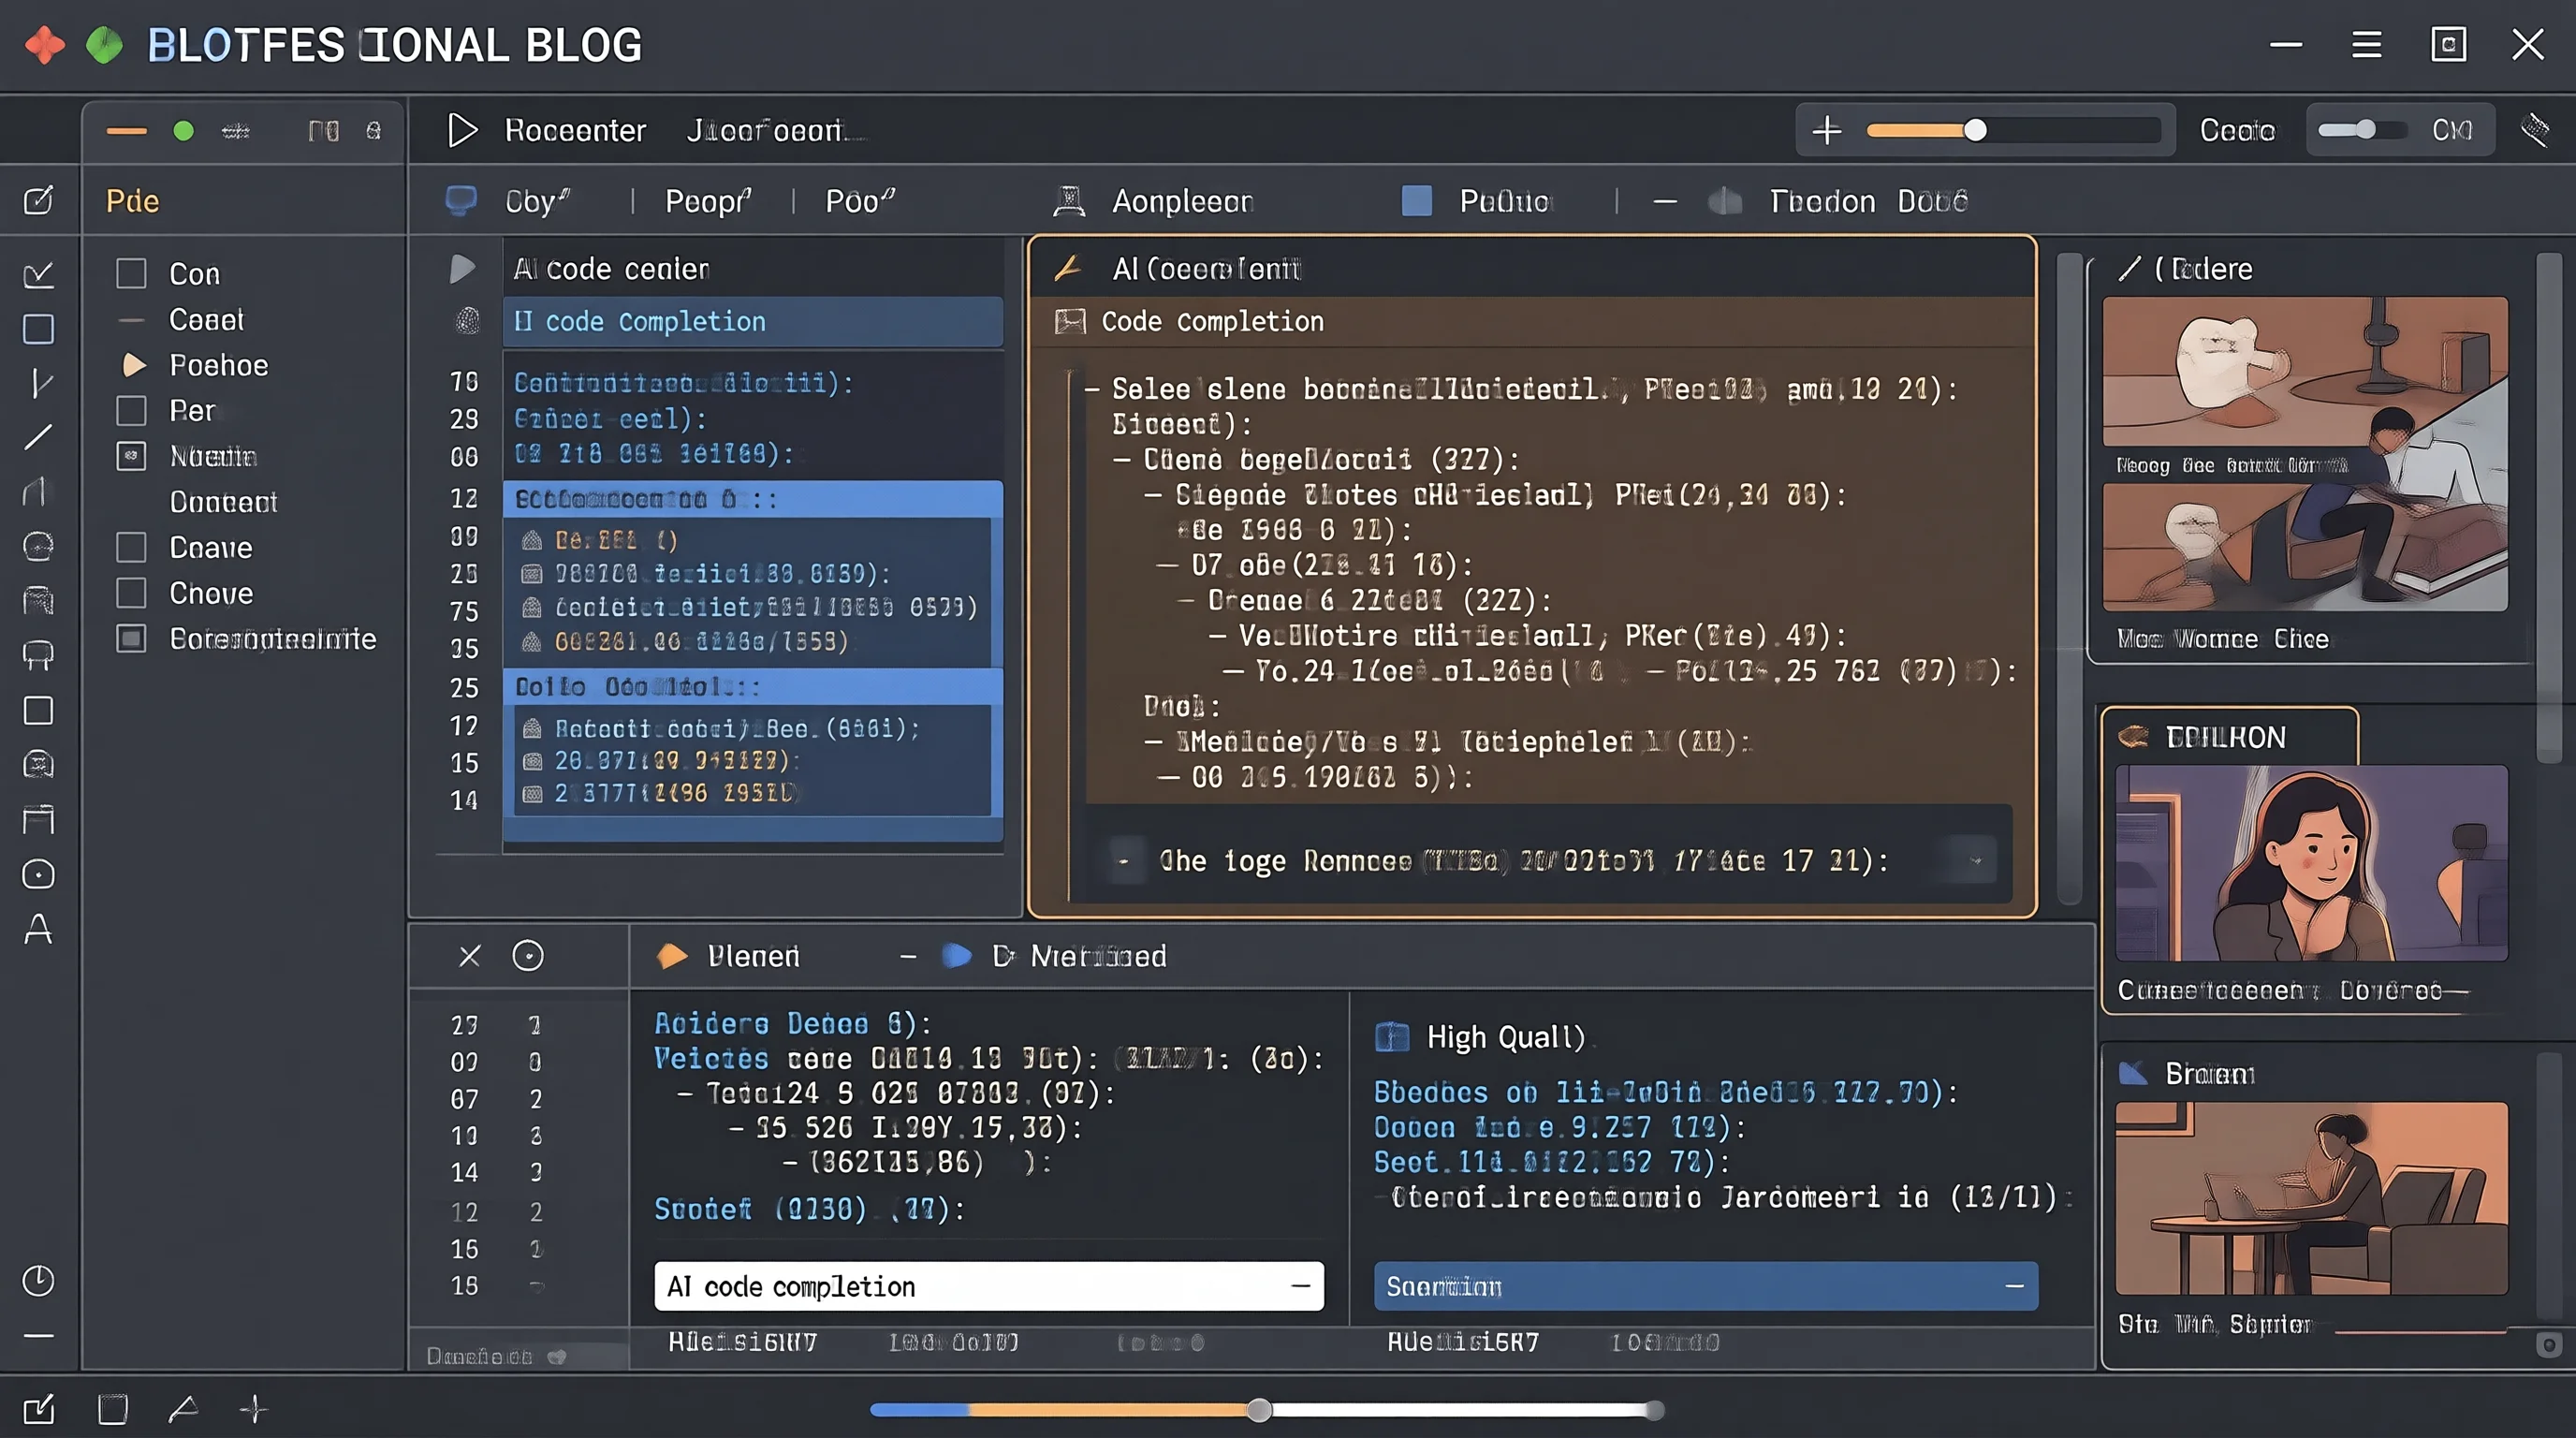Click the brush icon at toolbar right end

tap(2535, 130)
